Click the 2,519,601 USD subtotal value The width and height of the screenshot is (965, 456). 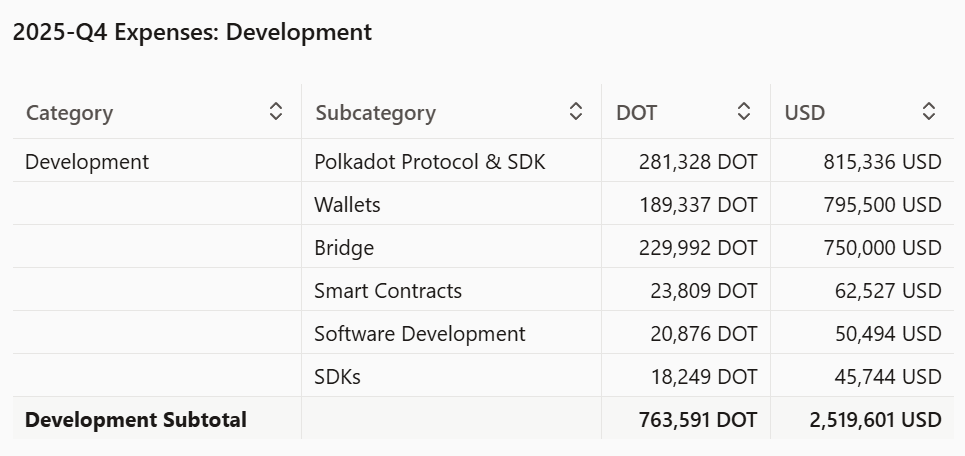[x=875, y=420]
